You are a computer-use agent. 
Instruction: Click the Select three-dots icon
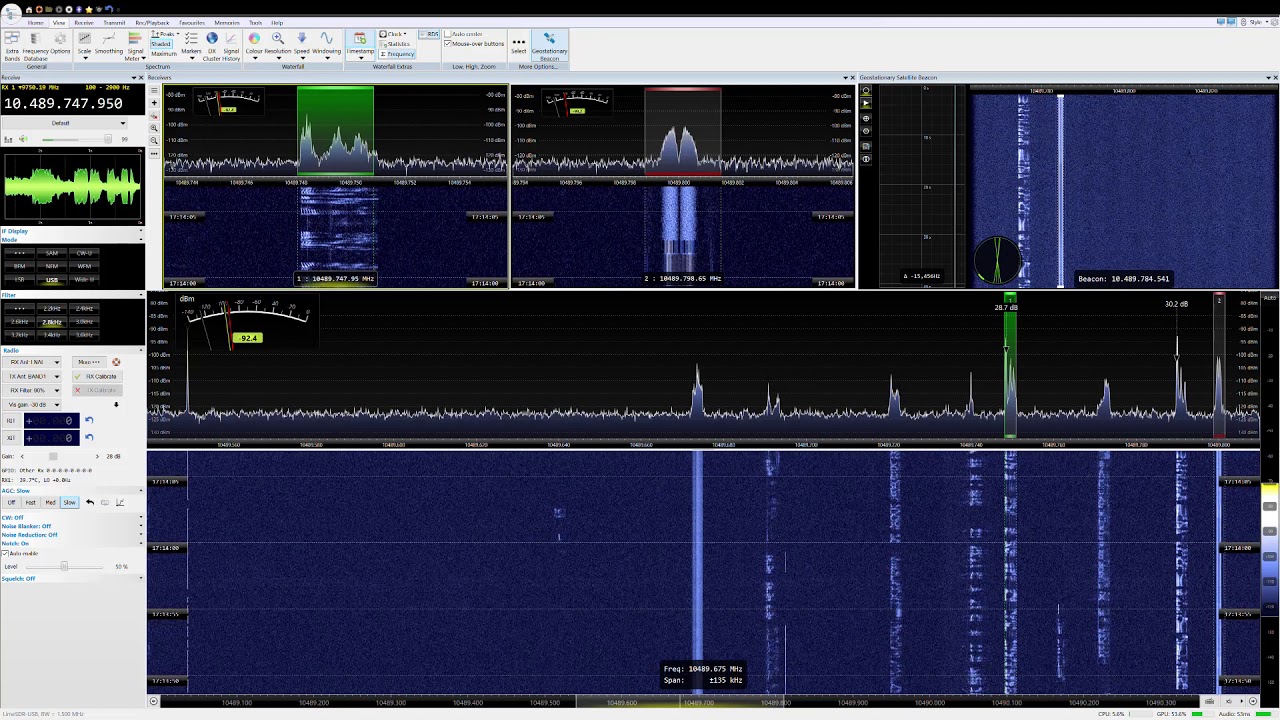tap(518, 44)
